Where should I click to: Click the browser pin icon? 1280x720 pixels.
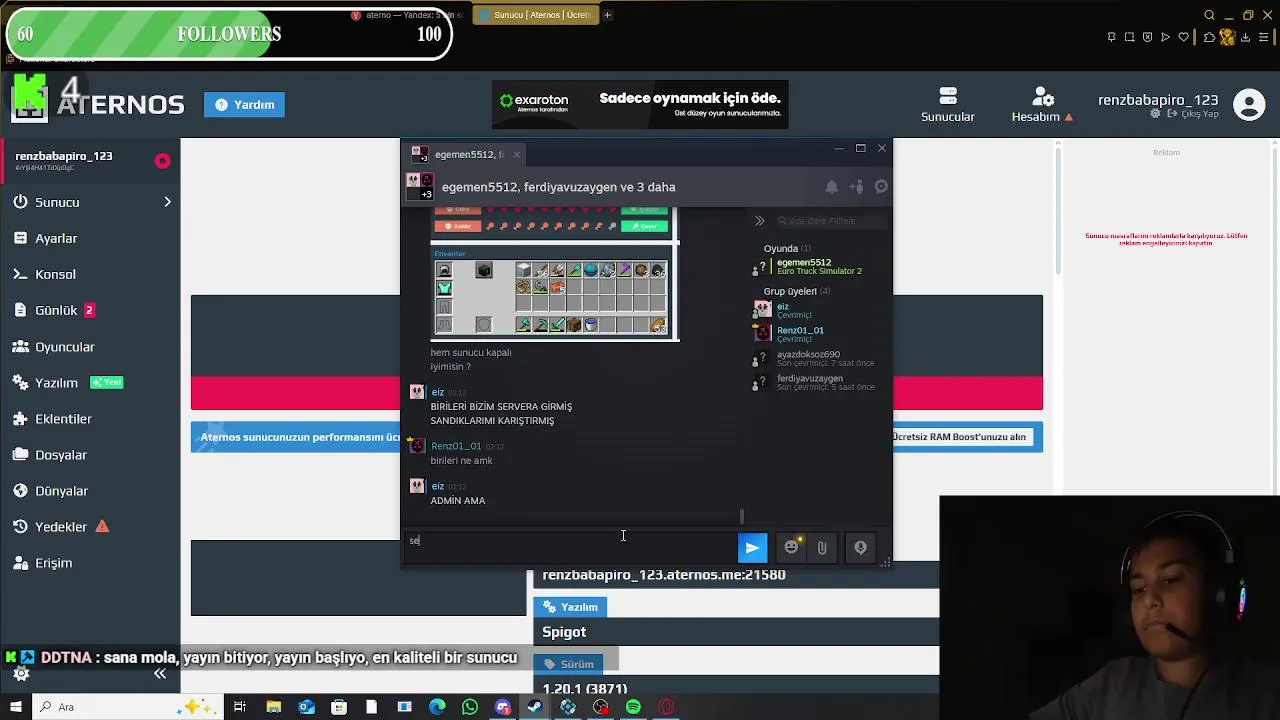tap(1111, 37)
